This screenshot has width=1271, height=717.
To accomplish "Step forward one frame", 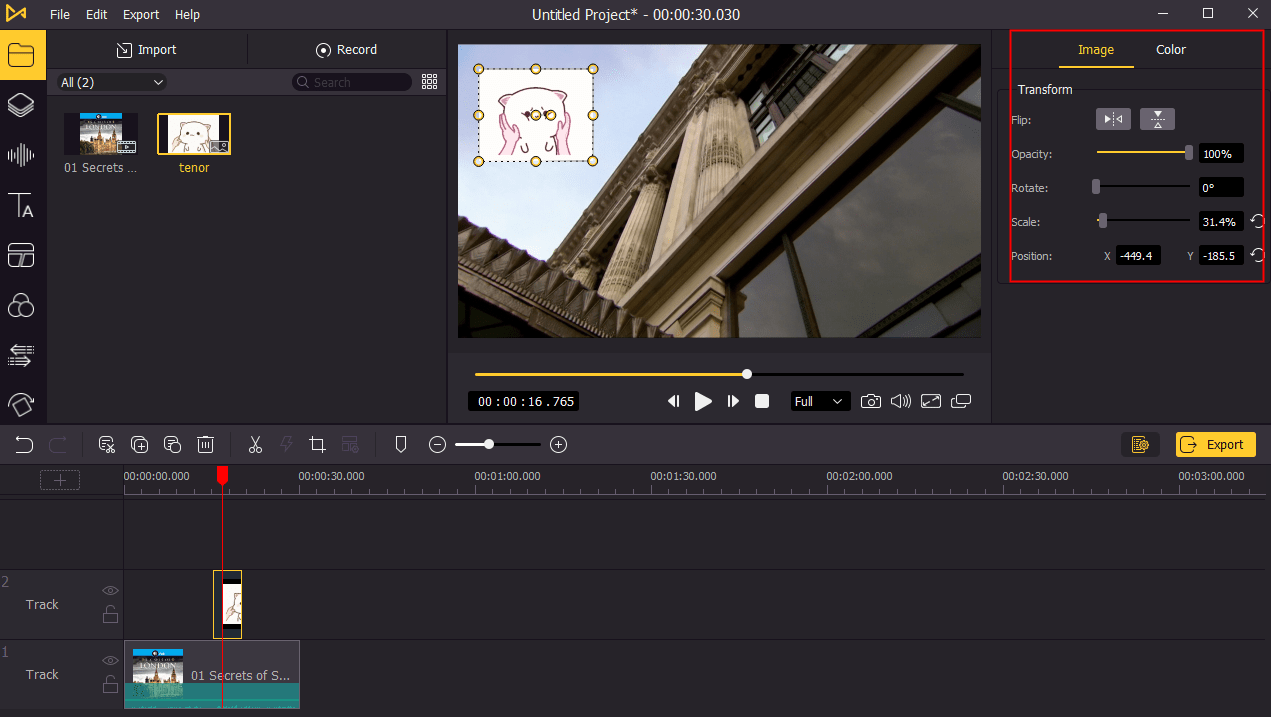I will click(x=733, y=401).
